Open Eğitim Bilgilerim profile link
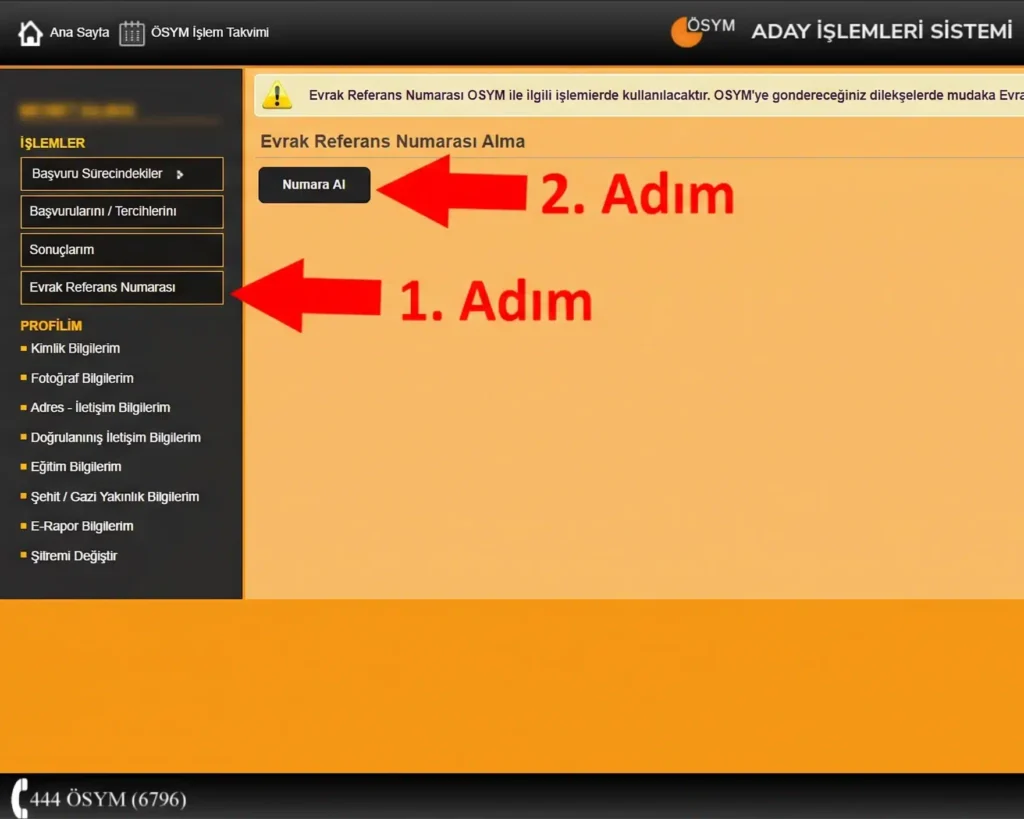 (76, 467)
